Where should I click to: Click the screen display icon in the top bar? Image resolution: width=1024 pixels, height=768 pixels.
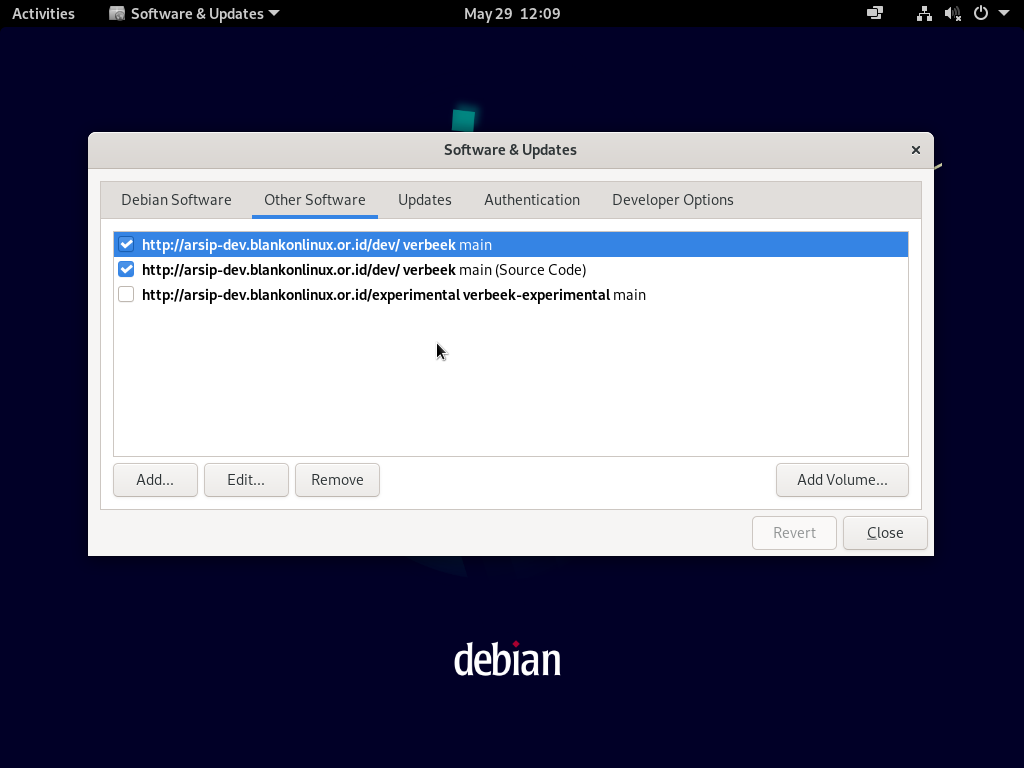(874, 13)
